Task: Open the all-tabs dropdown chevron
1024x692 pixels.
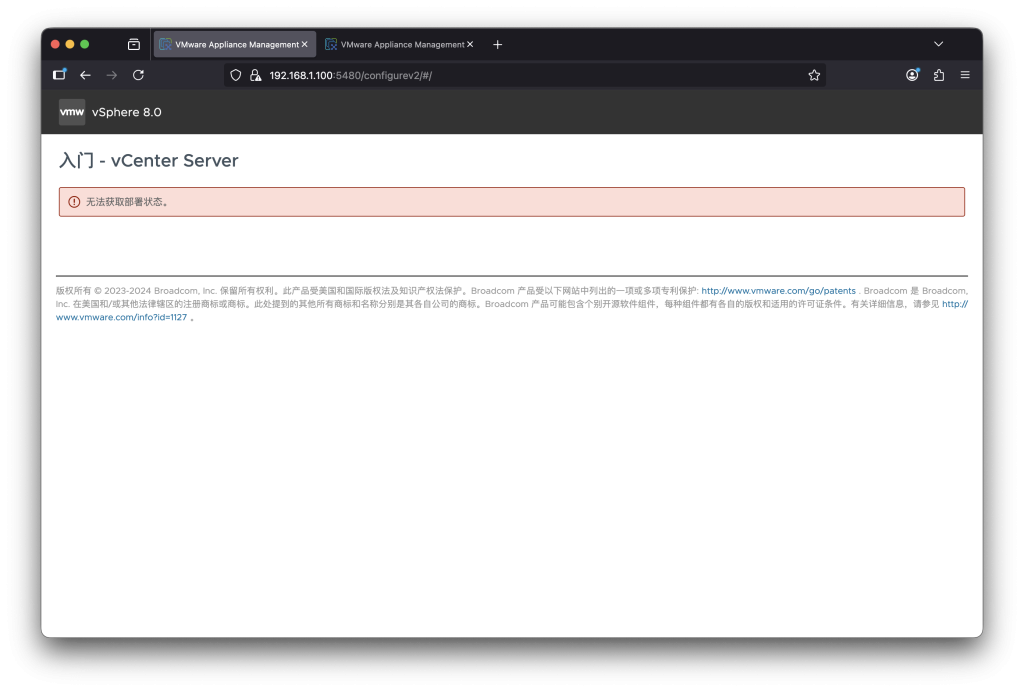Action: 937,43
